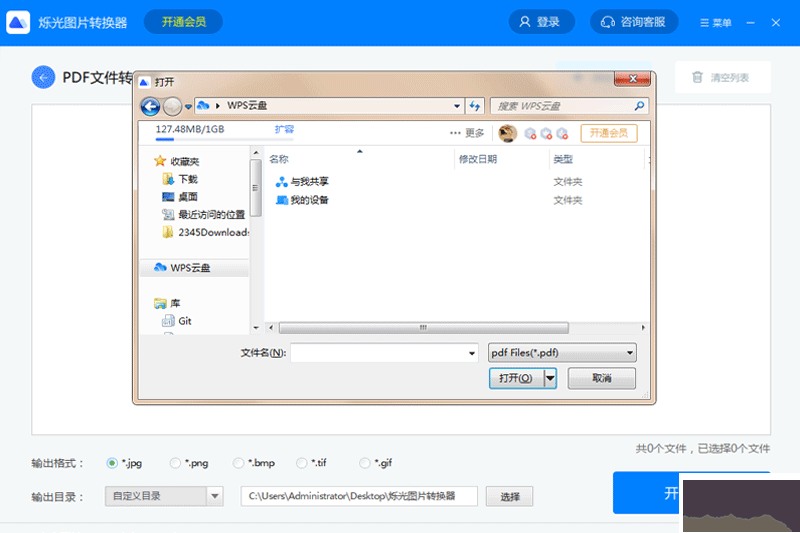
Task: Click the 取消 cancel button
Action: (x=602, y=378)
